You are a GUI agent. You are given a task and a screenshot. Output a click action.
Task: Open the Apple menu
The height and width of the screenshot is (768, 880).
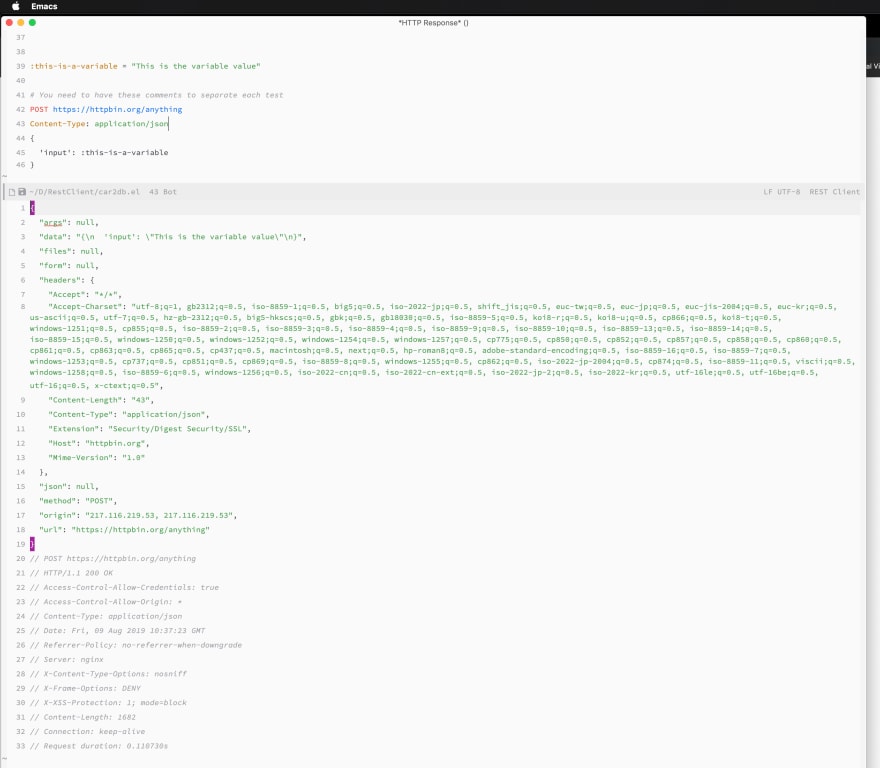[16, 6]
